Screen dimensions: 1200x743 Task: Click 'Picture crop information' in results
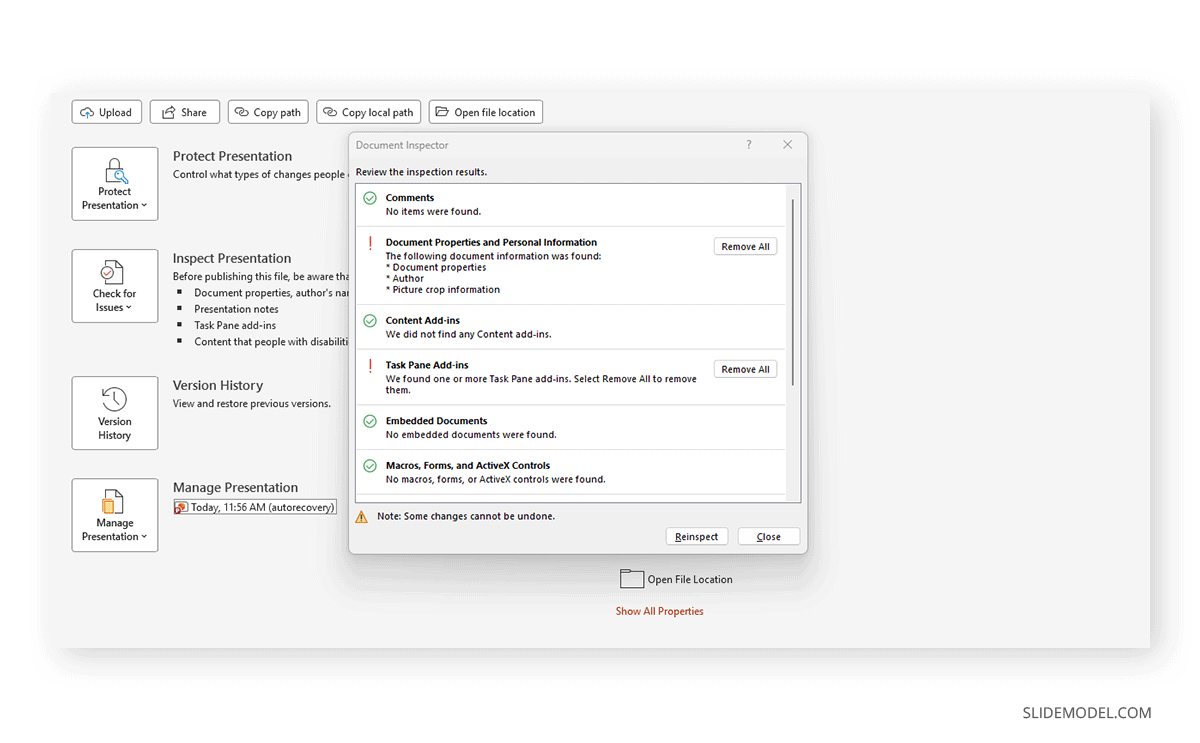click(446, 290)
